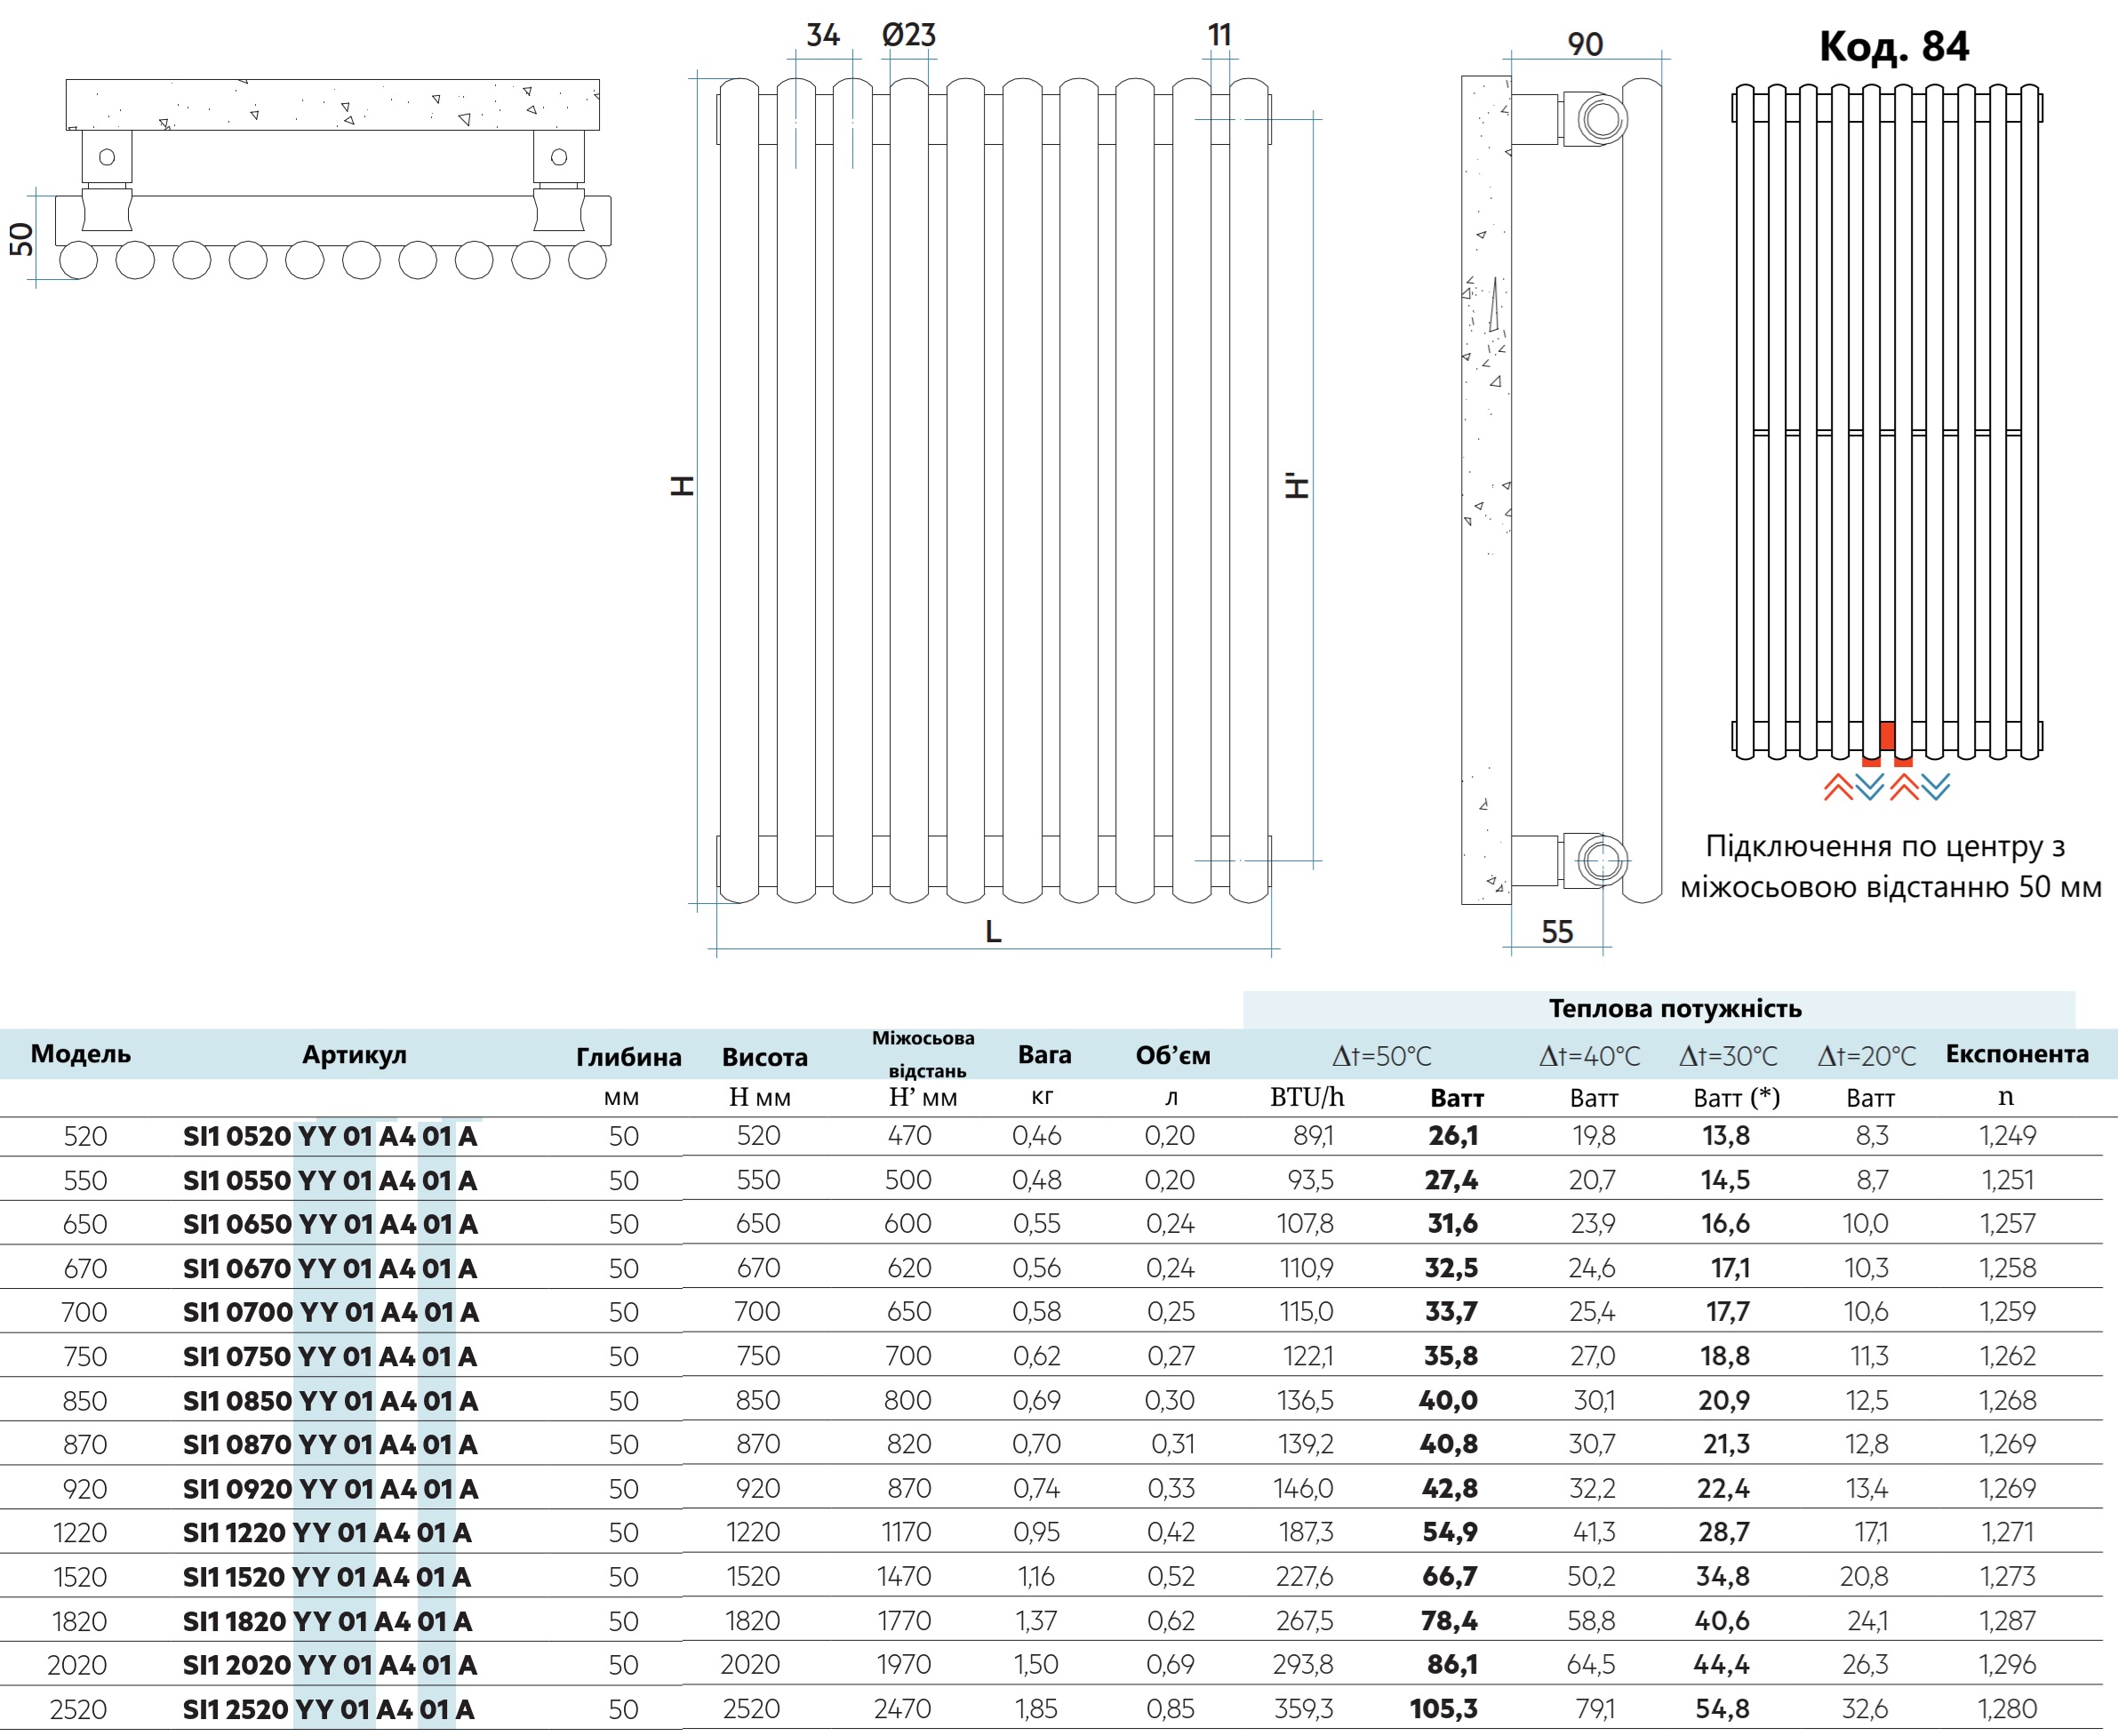Click article 'SI1 0850 YY 01 A4 01 A'
The width and height of the screenshot is (2118, 1736).
point(330,1401)
